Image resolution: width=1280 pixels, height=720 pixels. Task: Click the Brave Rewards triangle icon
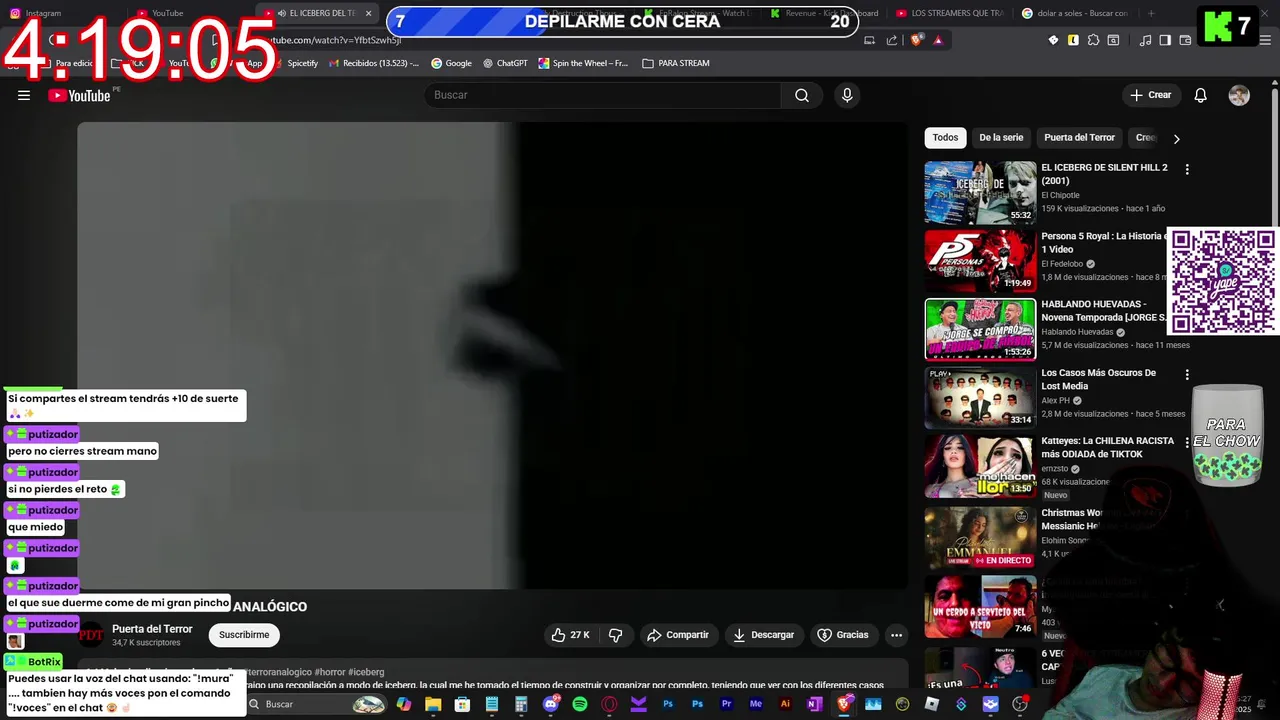(x=938, y=40)
